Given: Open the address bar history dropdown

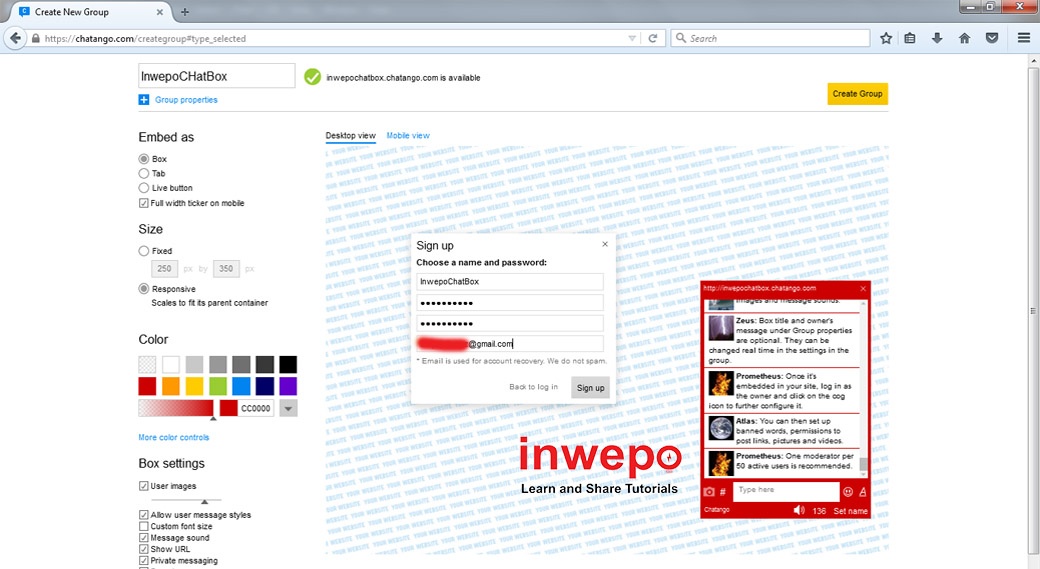Looking at the screenshot, I should (631, 38).
